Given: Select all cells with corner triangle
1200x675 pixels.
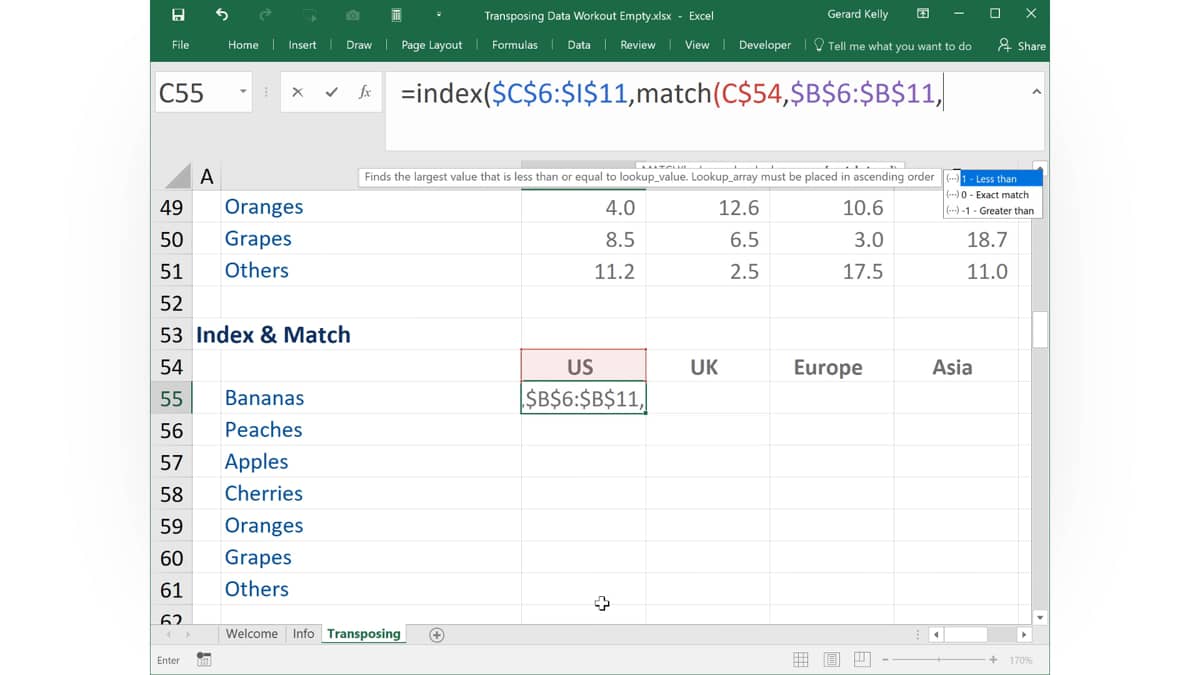Looking at the screenshot, I should click(178, 177).
